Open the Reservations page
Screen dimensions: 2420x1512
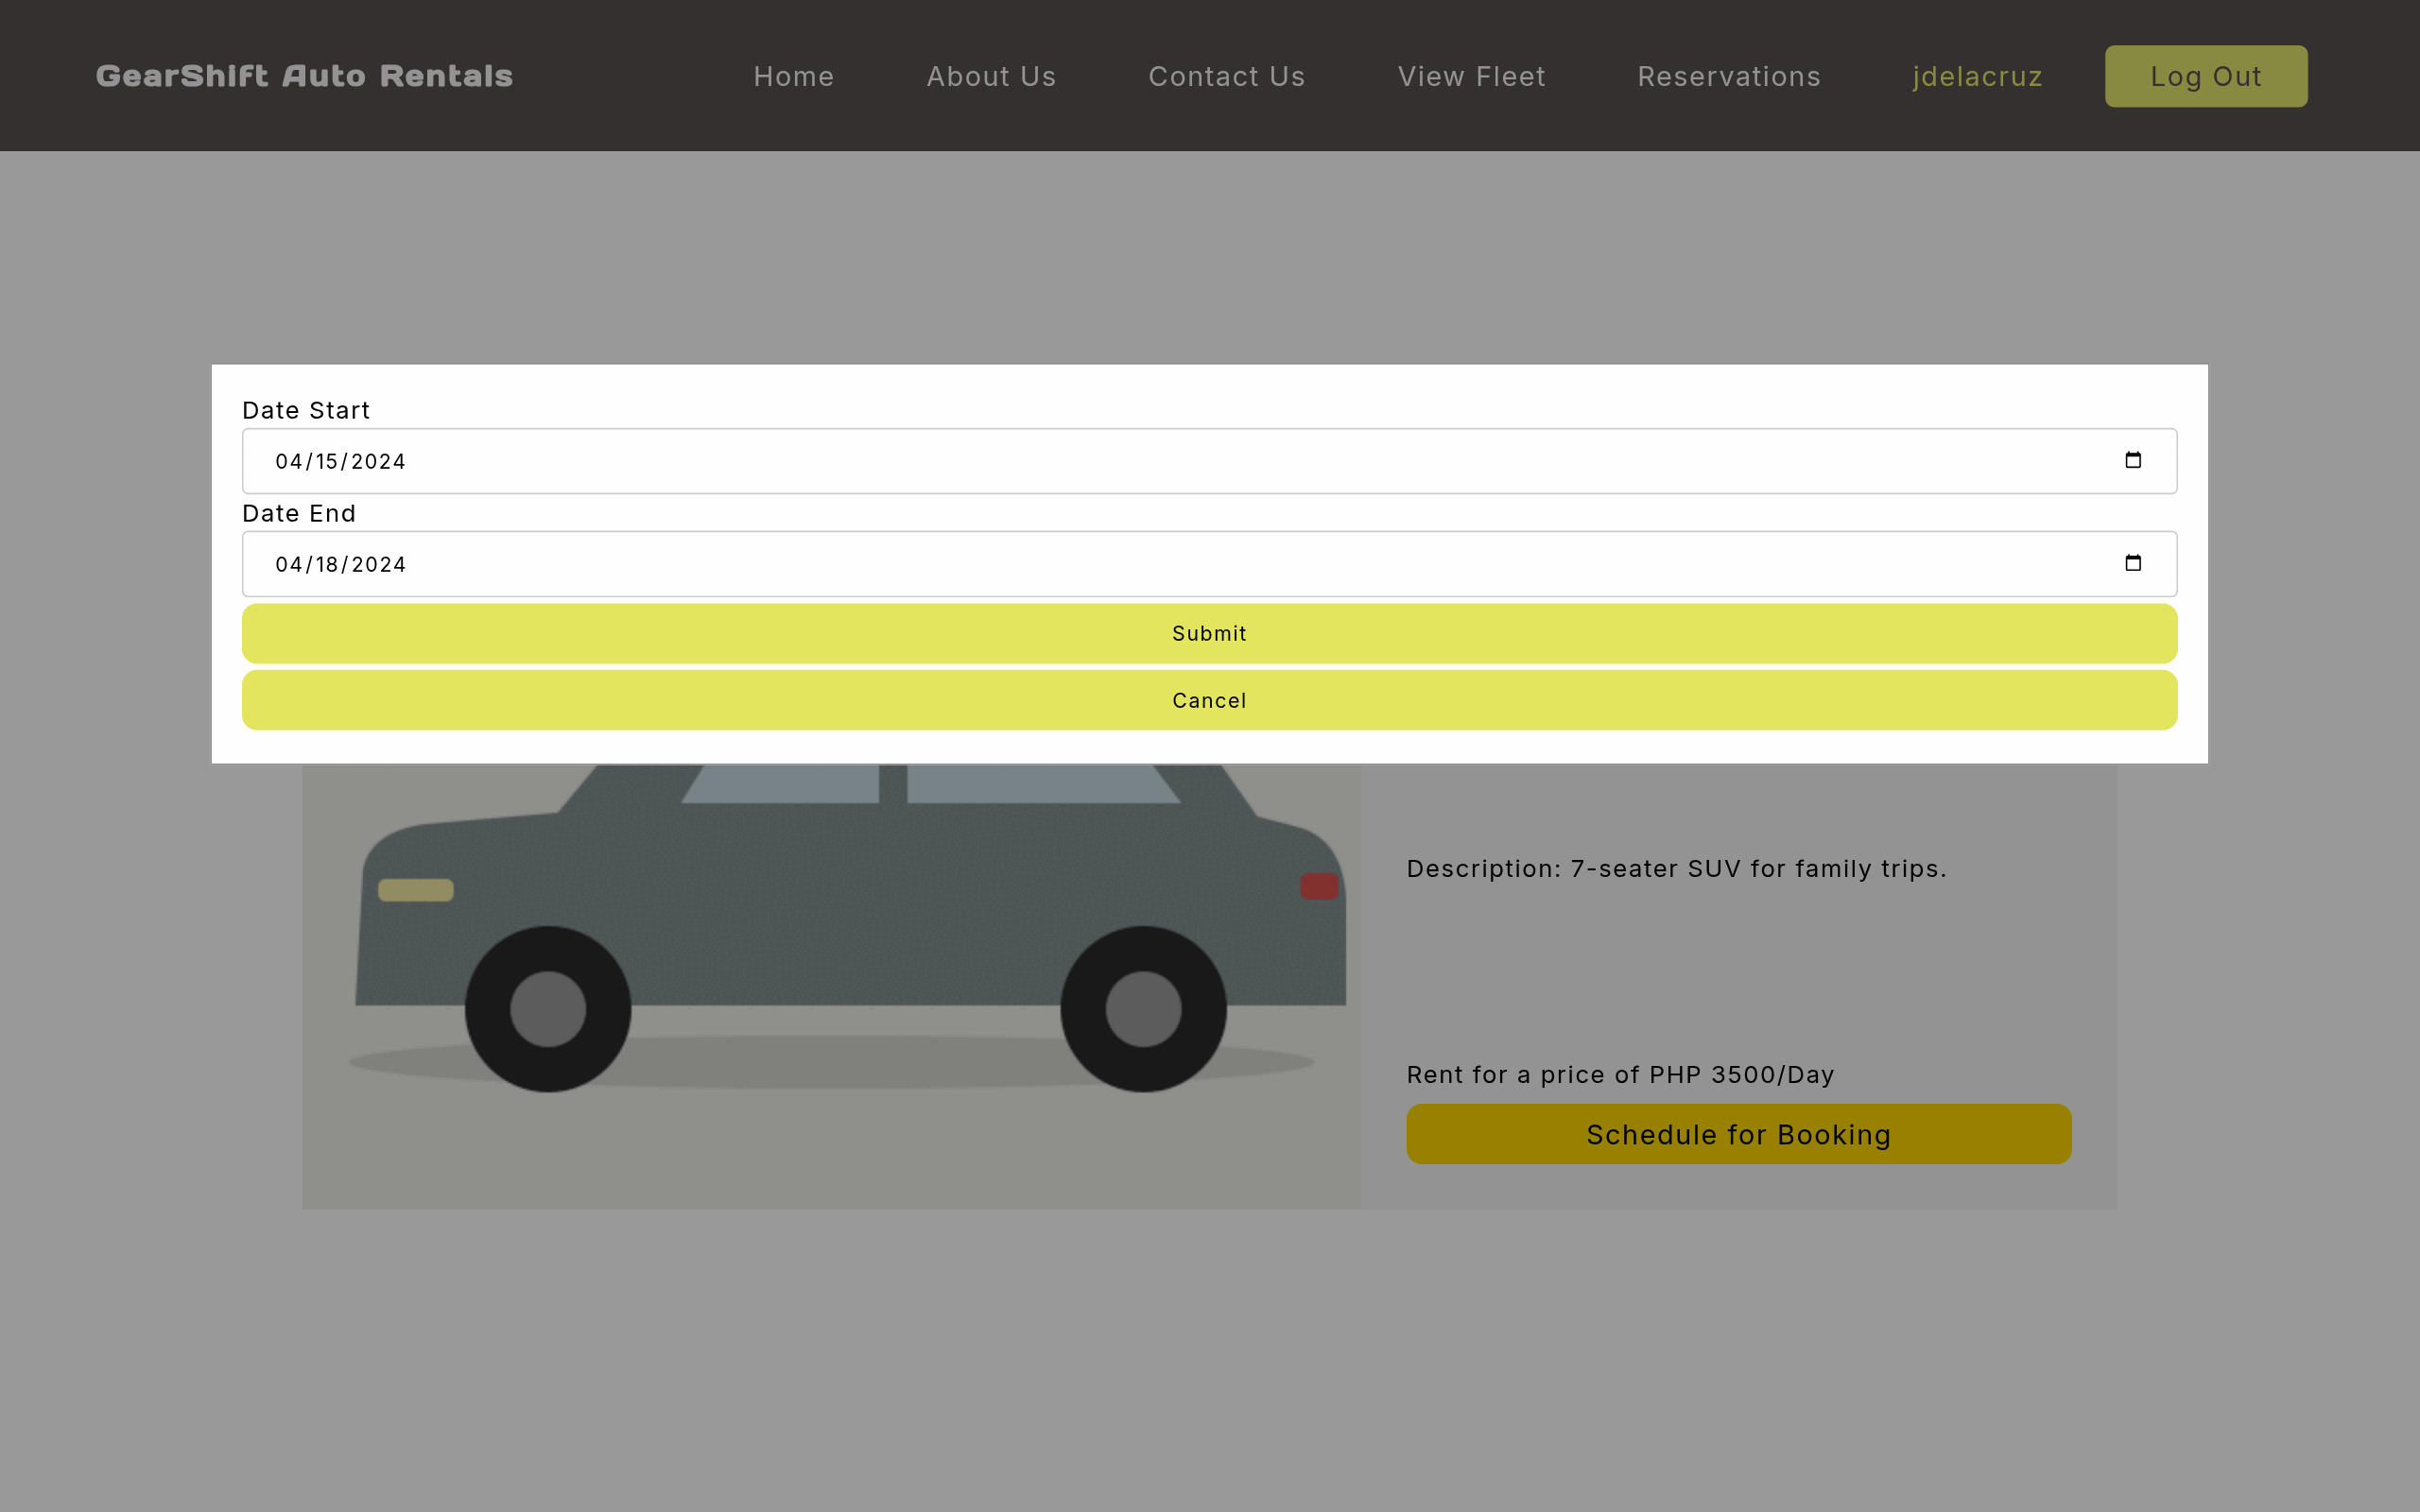[x=1729, y=76]
